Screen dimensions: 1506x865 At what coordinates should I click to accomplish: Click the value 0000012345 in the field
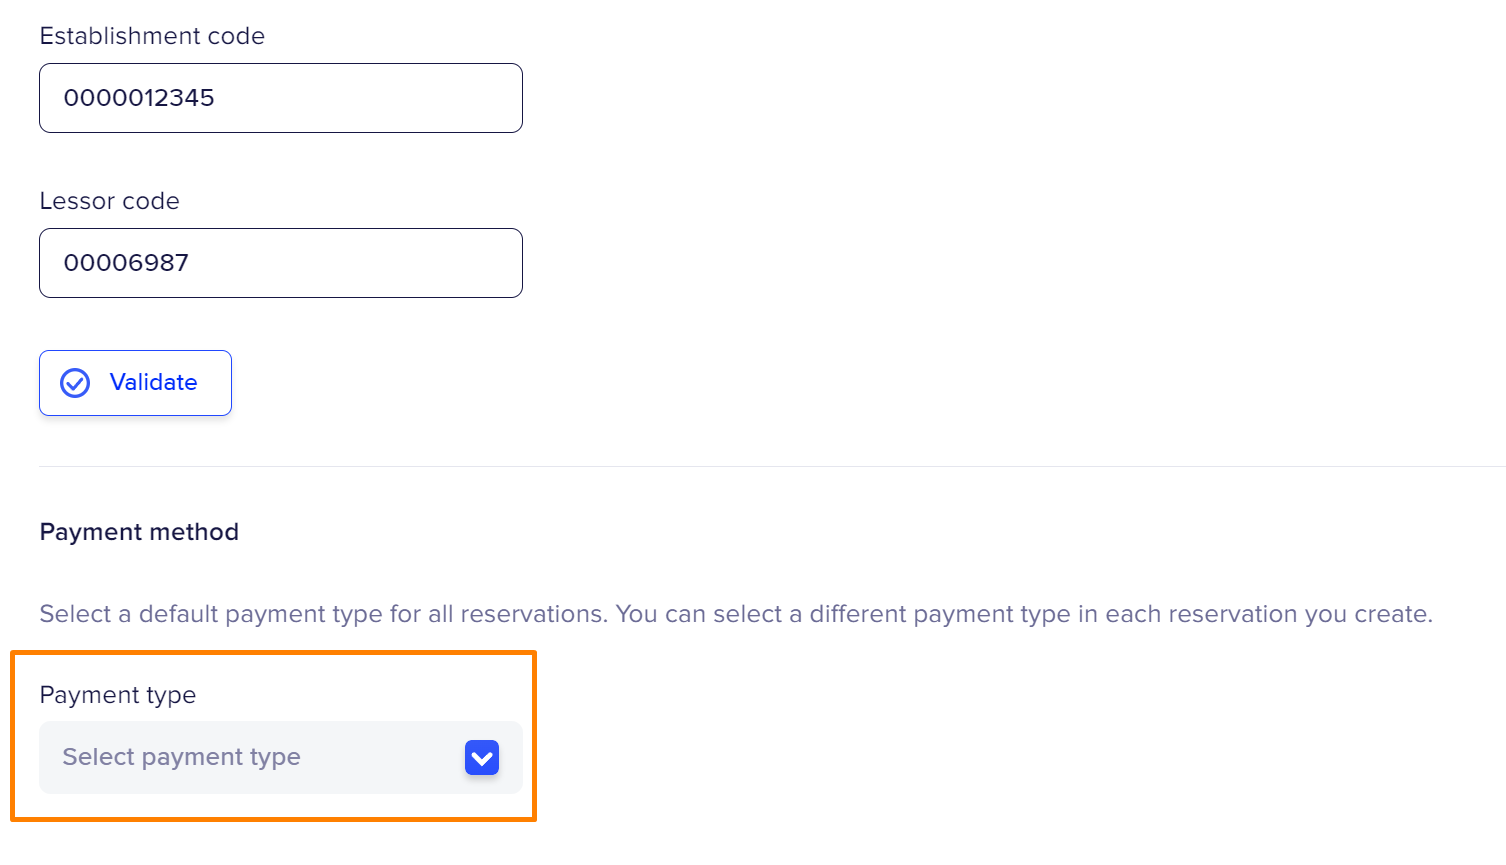(139, 98)
